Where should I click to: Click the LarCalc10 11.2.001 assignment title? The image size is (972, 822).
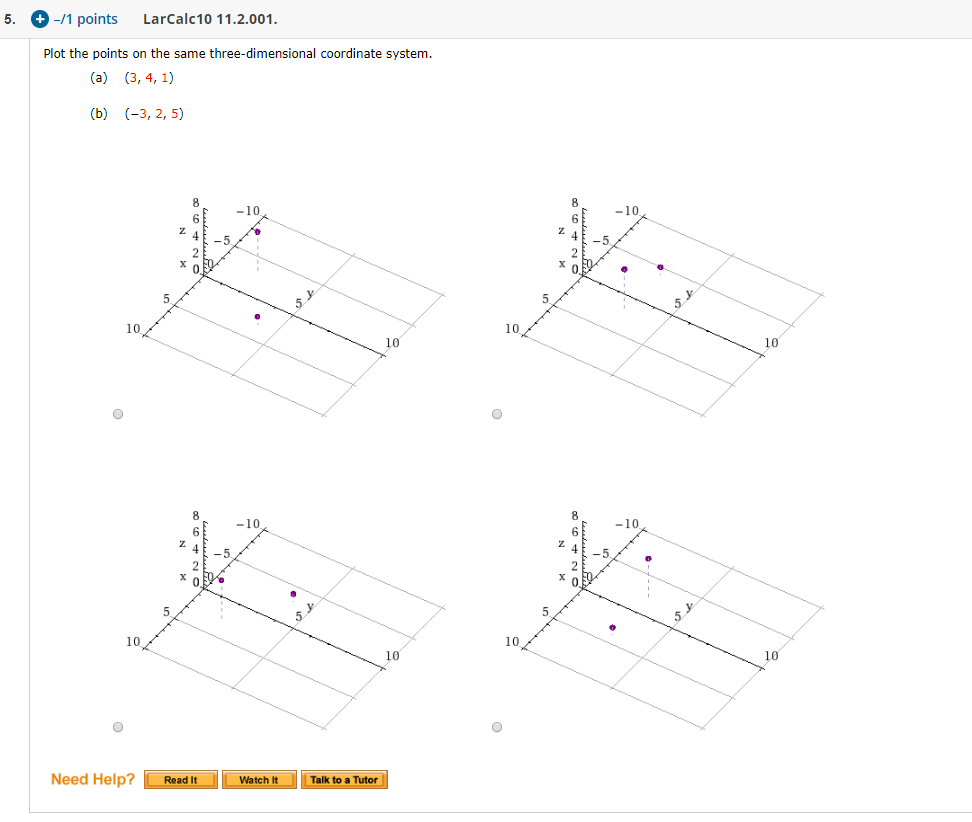(x=209, y=18)
